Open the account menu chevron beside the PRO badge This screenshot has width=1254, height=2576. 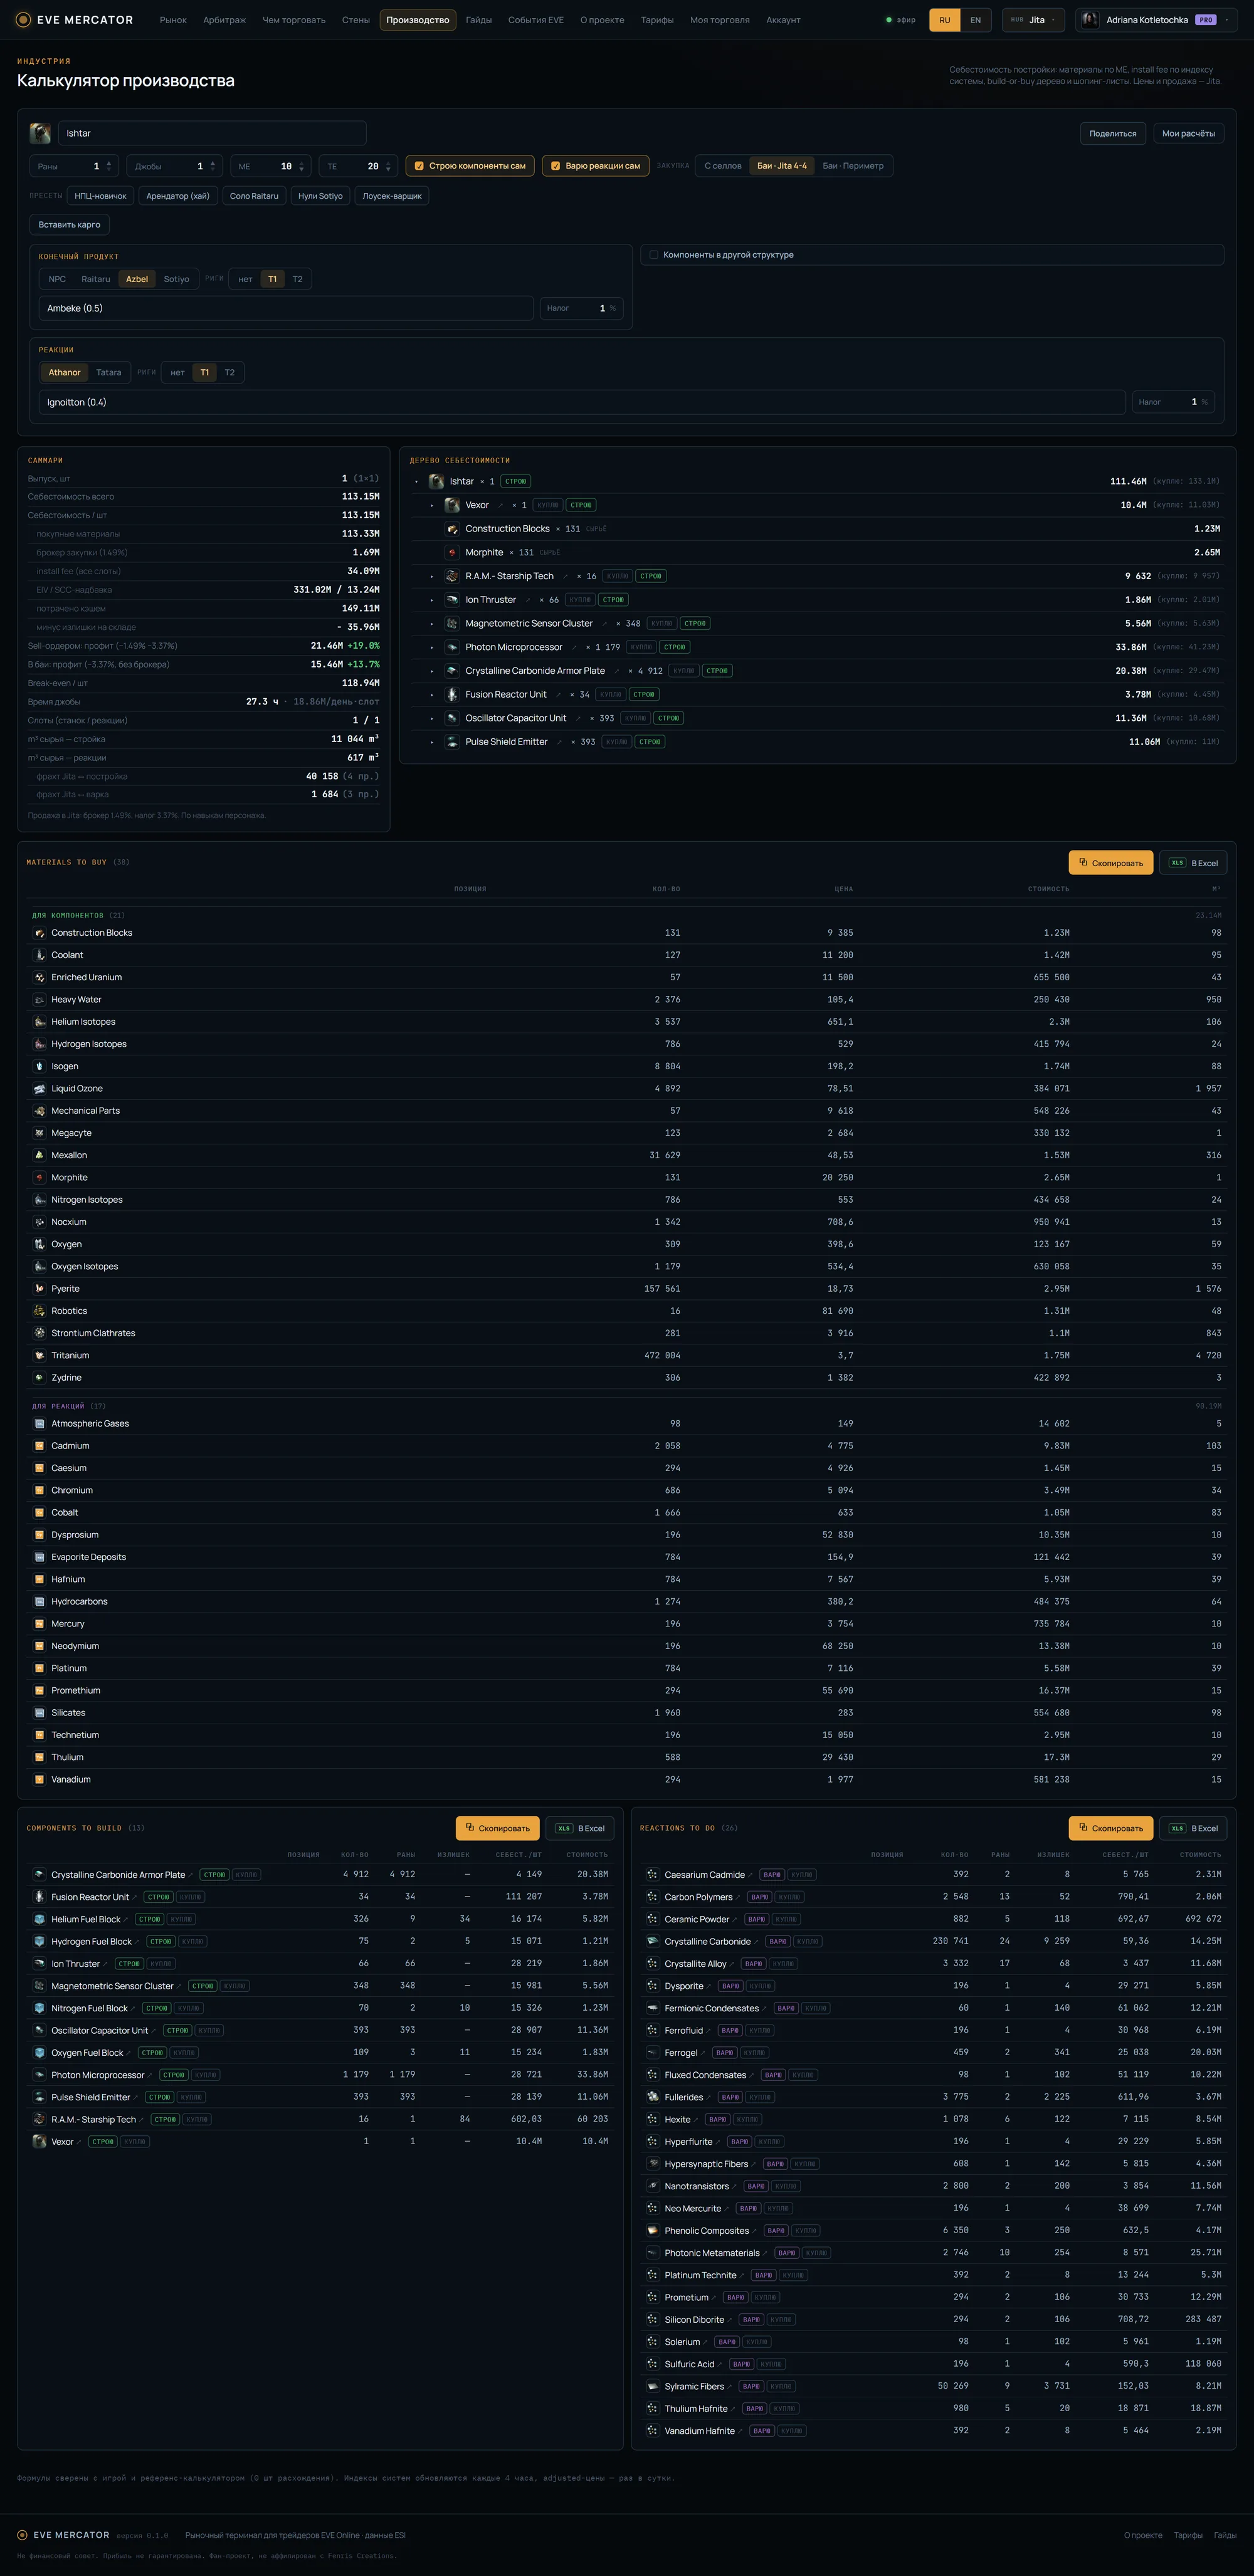click(x=1227, y=20)
